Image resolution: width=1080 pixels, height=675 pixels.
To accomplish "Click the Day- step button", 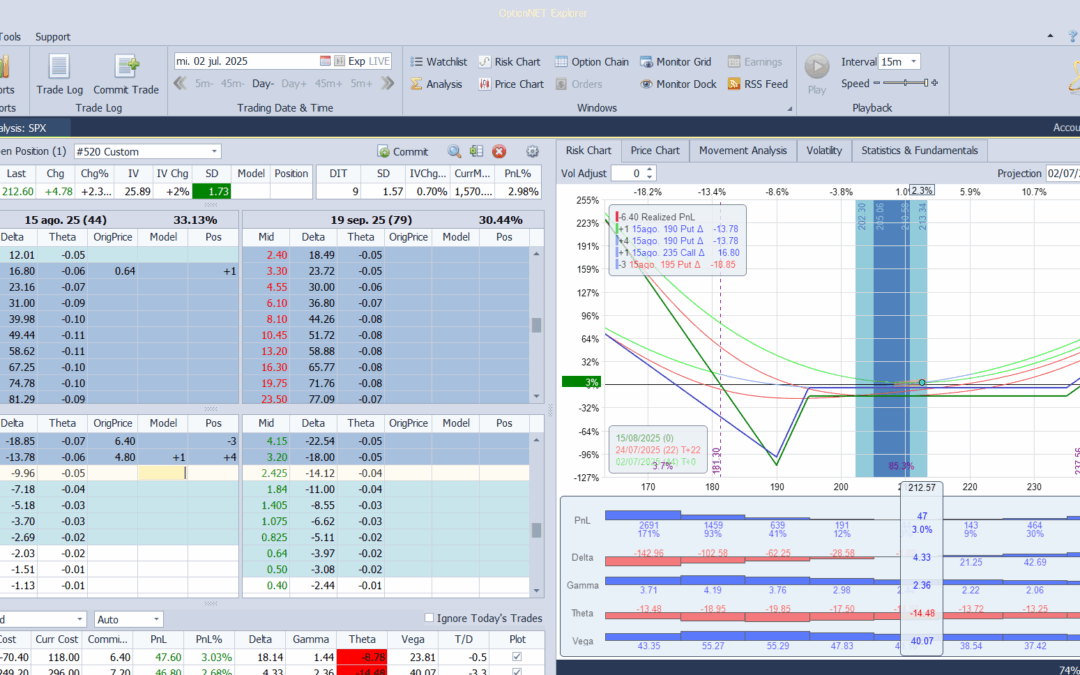I will pos(262,83).
